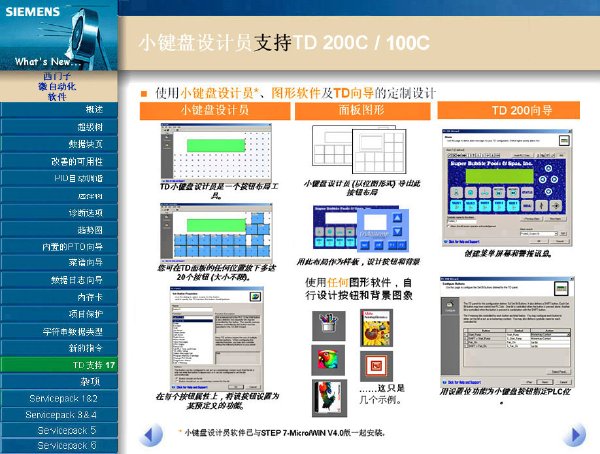Click the rooster software box icon
600x454 pixels.
tap(329, 398)
